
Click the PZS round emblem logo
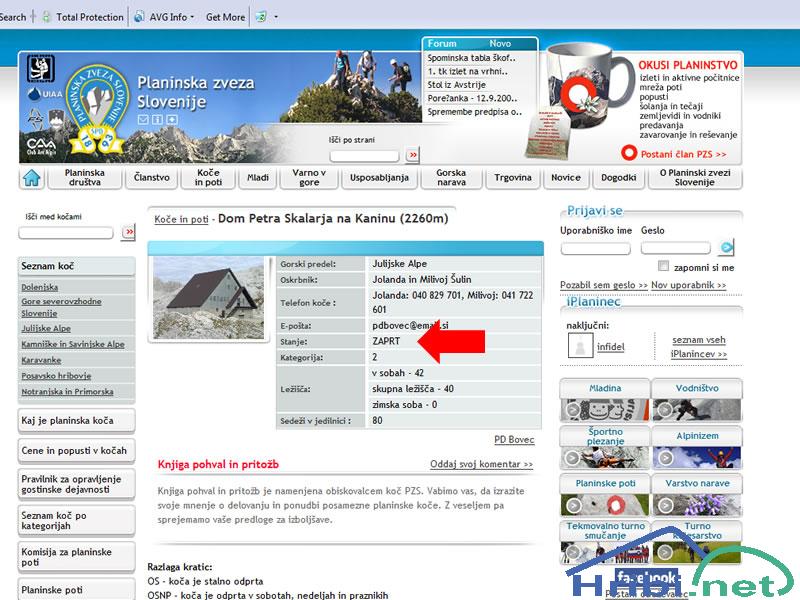point(96,110)
